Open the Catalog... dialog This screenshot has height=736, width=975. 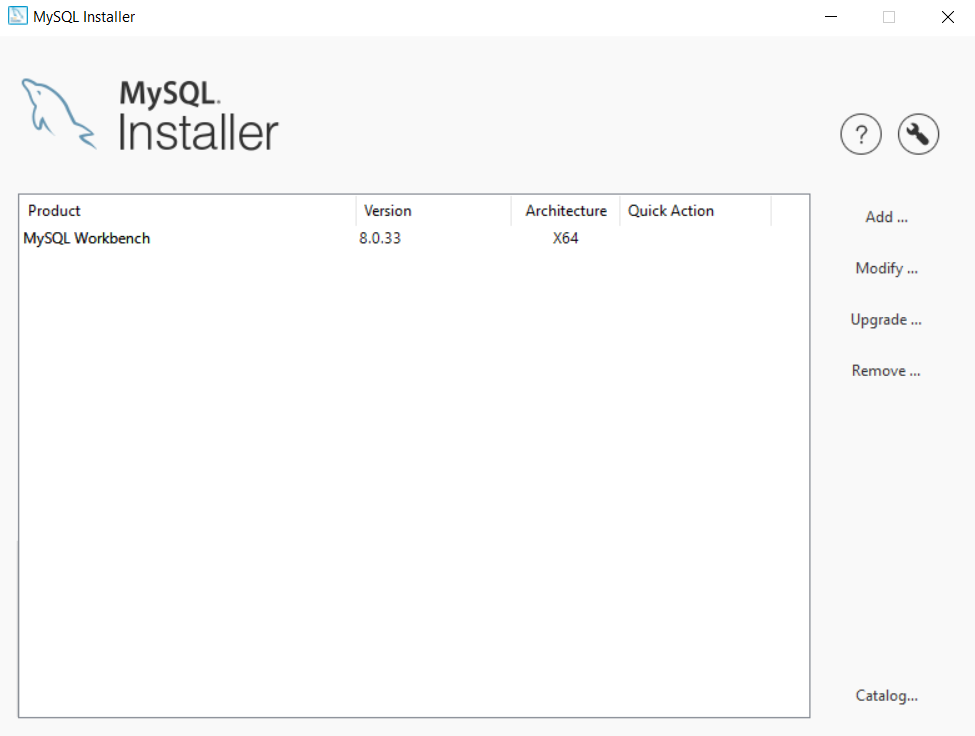[x=885, y=695]
